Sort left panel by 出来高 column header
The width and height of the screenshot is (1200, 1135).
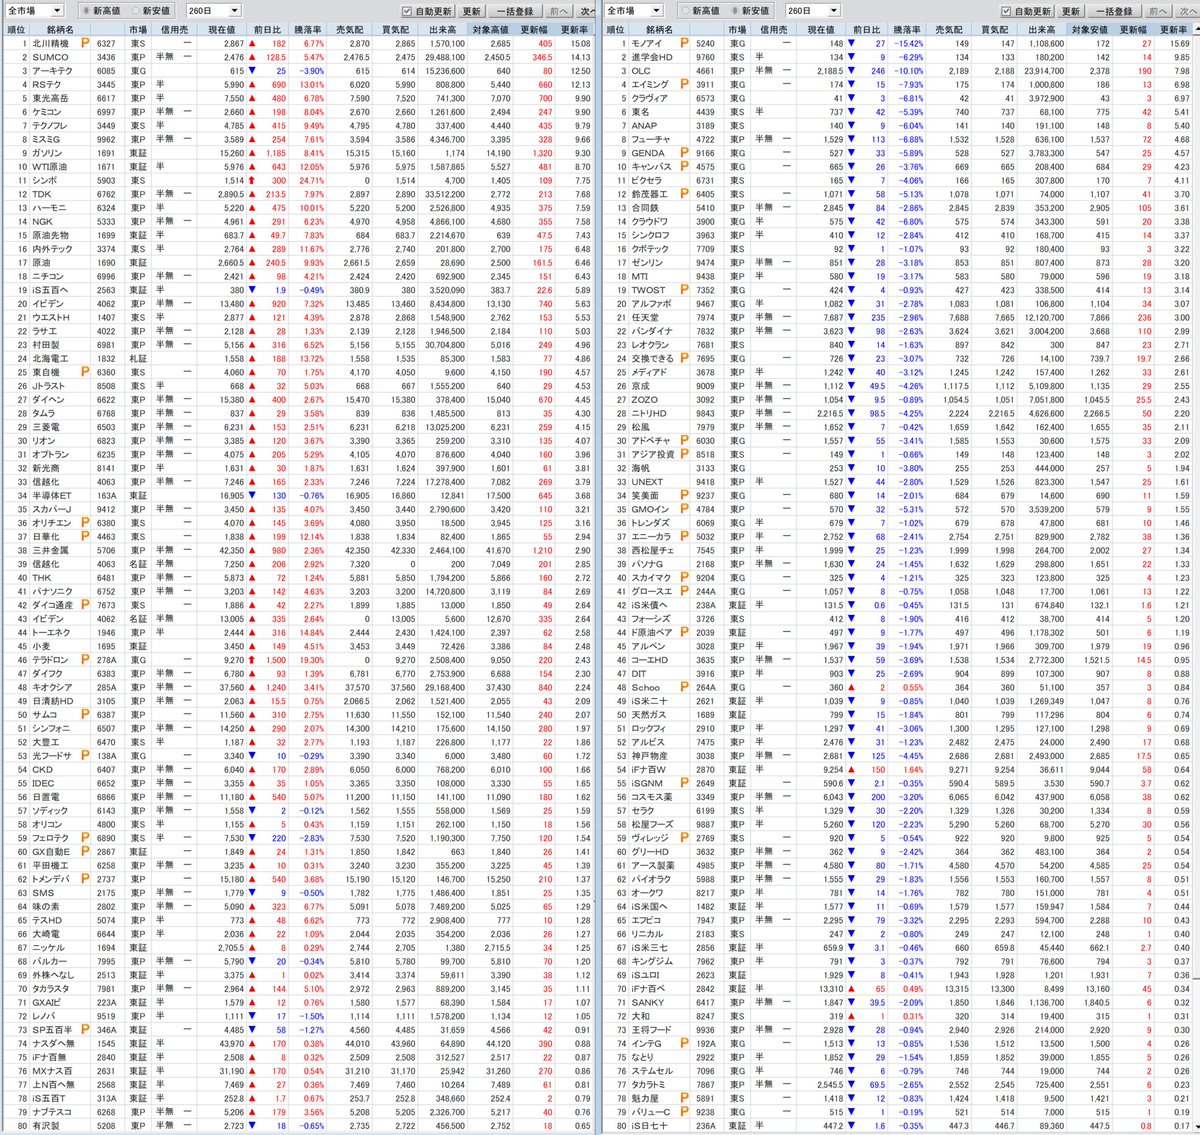point(443,30)
